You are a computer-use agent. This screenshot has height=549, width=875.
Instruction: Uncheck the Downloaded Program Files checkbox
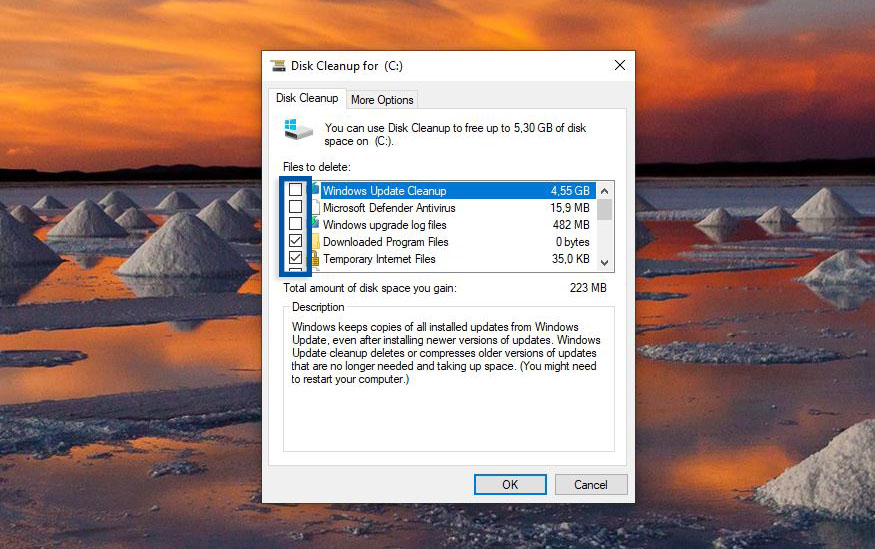tap(295, 240)
